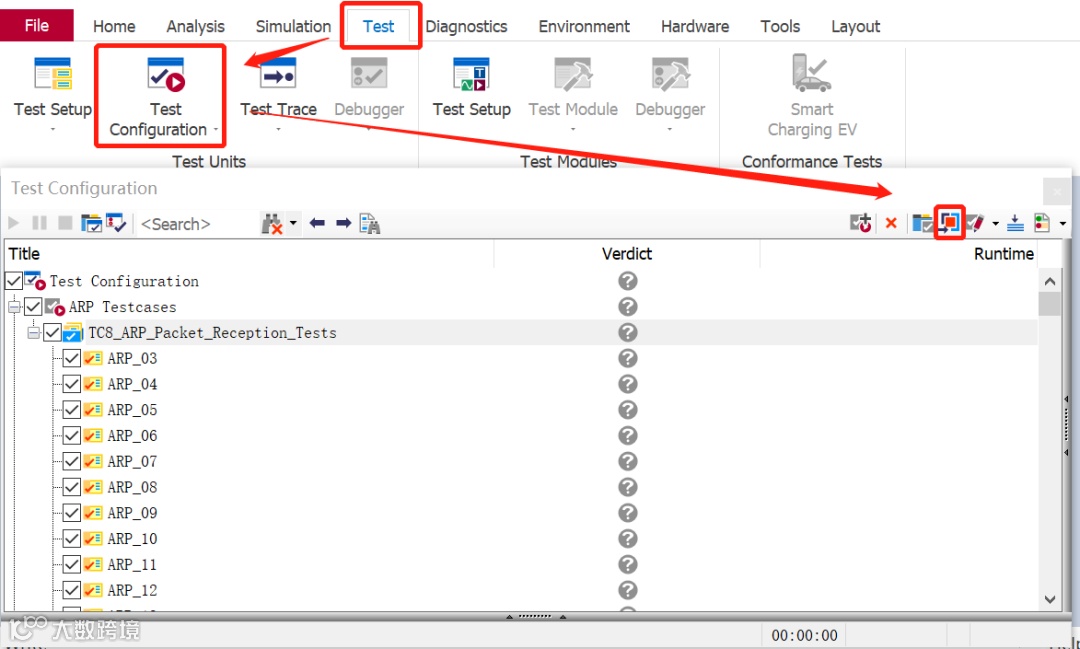Uncheck the ARP_04 test case checkbox
This screenshot has height=649, width=1080.
72,384
